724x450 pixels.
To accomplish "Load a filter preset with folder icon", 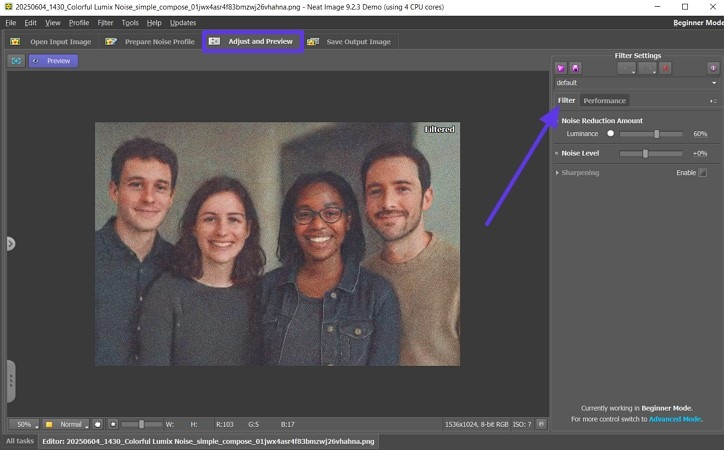I will 561,68.
